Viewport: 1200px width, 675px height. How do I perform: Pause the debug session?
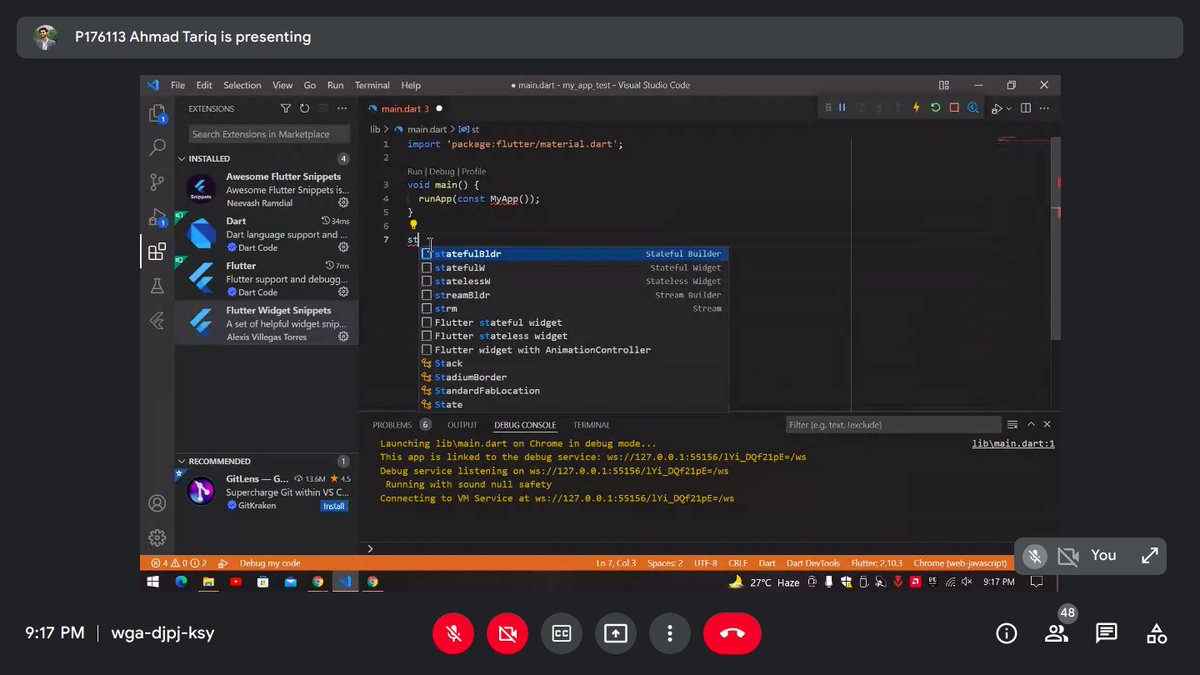(x=842, y=108)
